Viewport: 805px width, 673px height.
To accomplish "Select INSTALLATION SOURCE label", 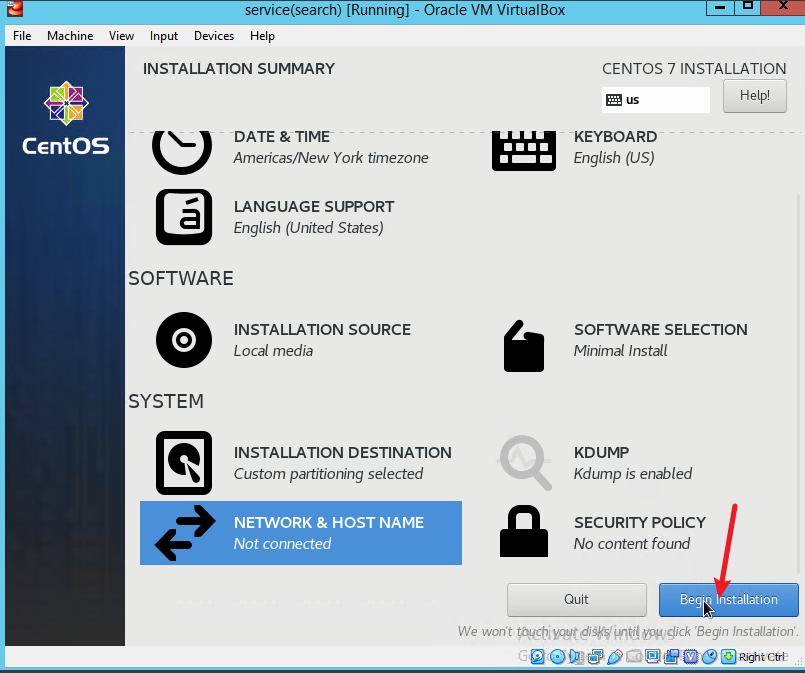I will [322, 330].
